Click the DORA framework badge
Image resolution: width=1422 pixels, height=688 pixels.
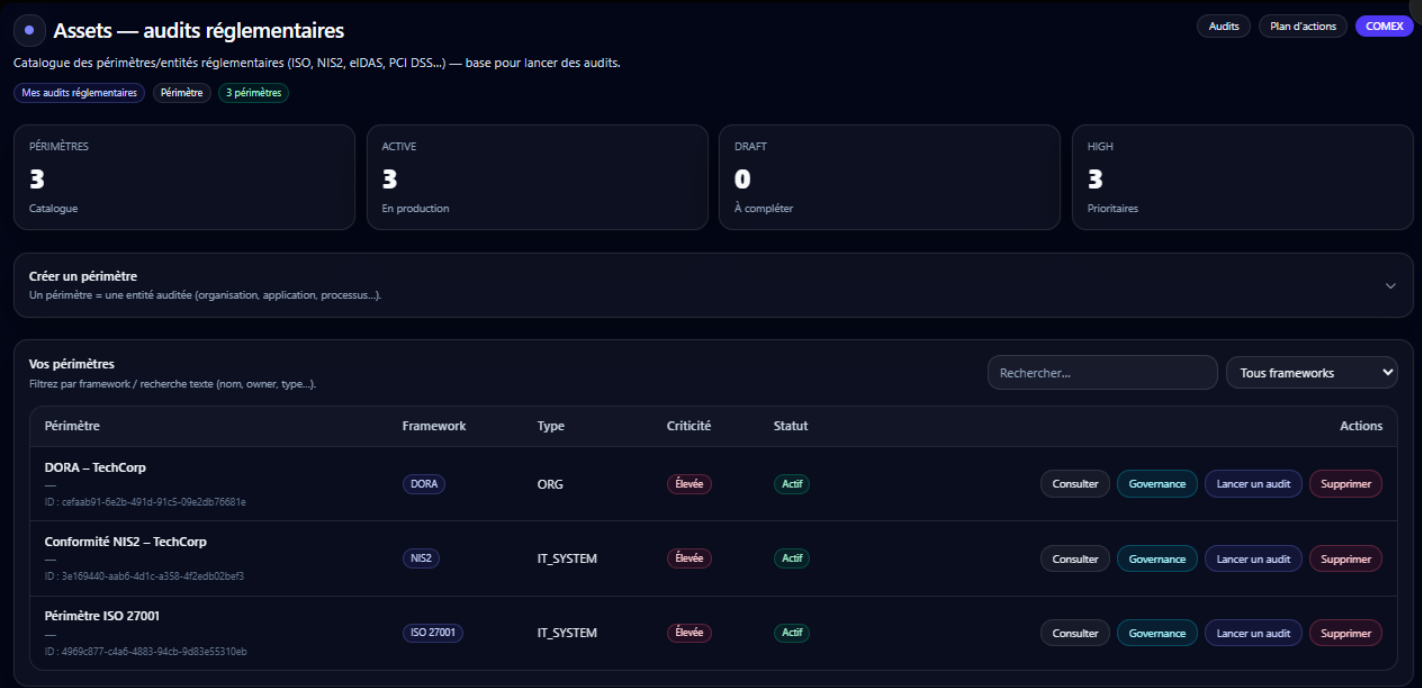point(424,484)
